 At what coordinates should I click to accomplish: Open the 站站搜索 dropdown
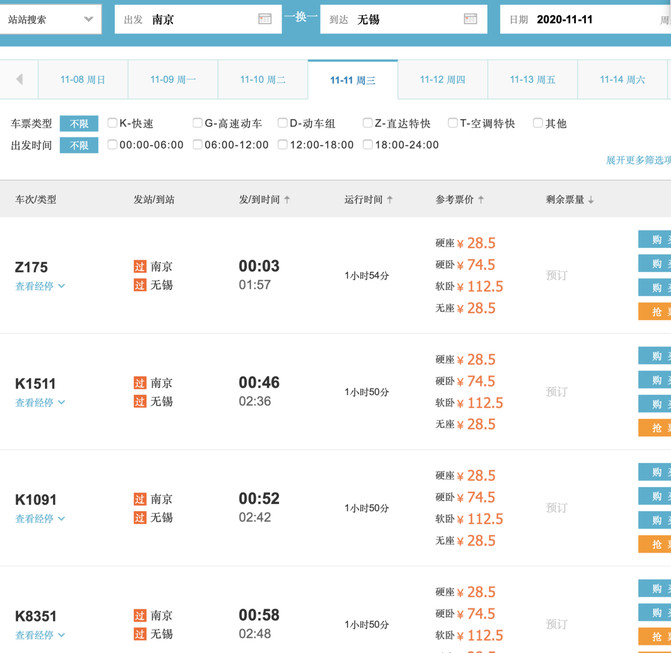click(50, 19)
